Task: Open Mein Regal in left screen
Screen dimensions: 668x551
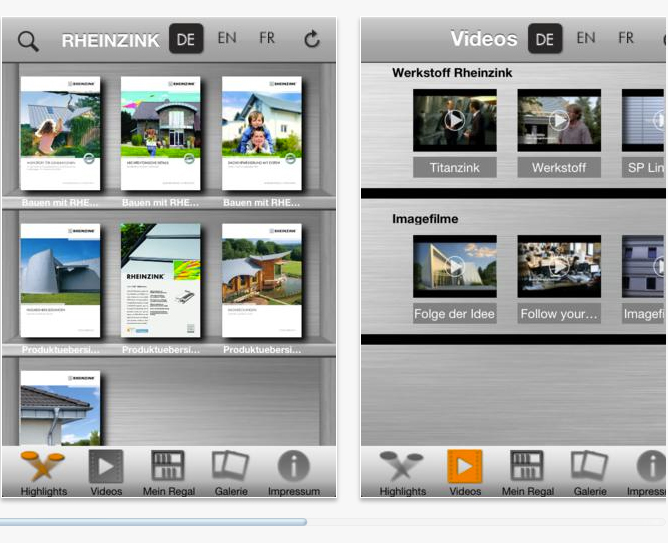Action: pos(167,472)
